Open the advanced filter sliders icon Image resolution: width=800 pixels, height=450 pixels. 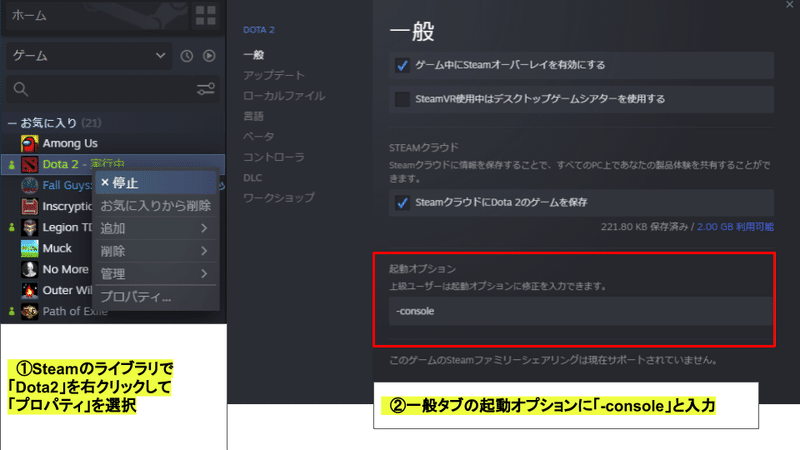(206, 89)
